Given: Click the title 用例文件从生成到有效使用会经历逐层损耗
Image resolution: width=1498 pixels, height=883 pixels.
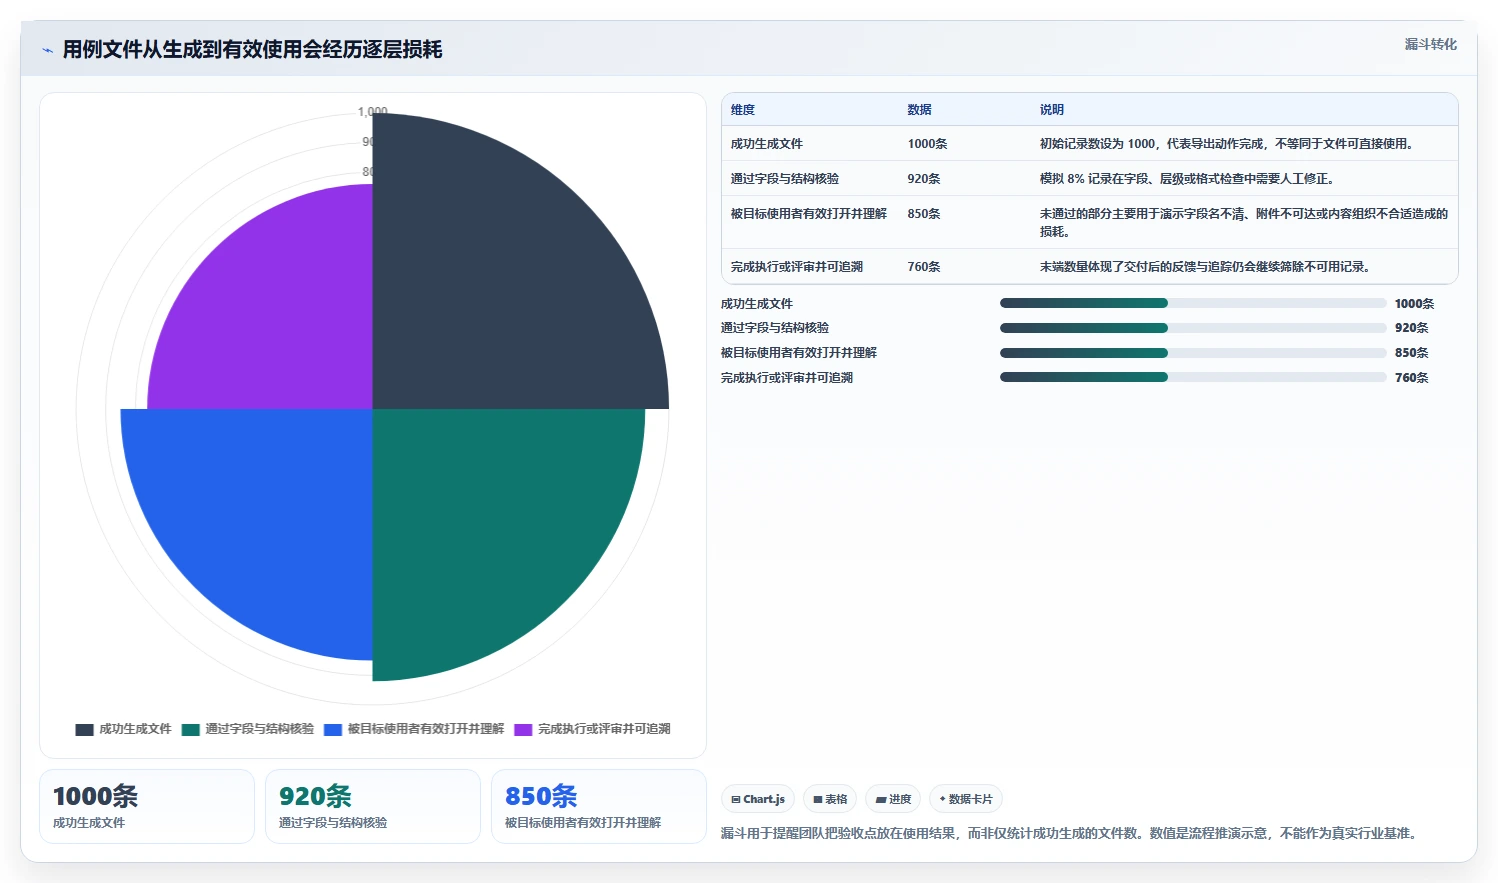Looking at the screenshot, I should tap(252, 50).
